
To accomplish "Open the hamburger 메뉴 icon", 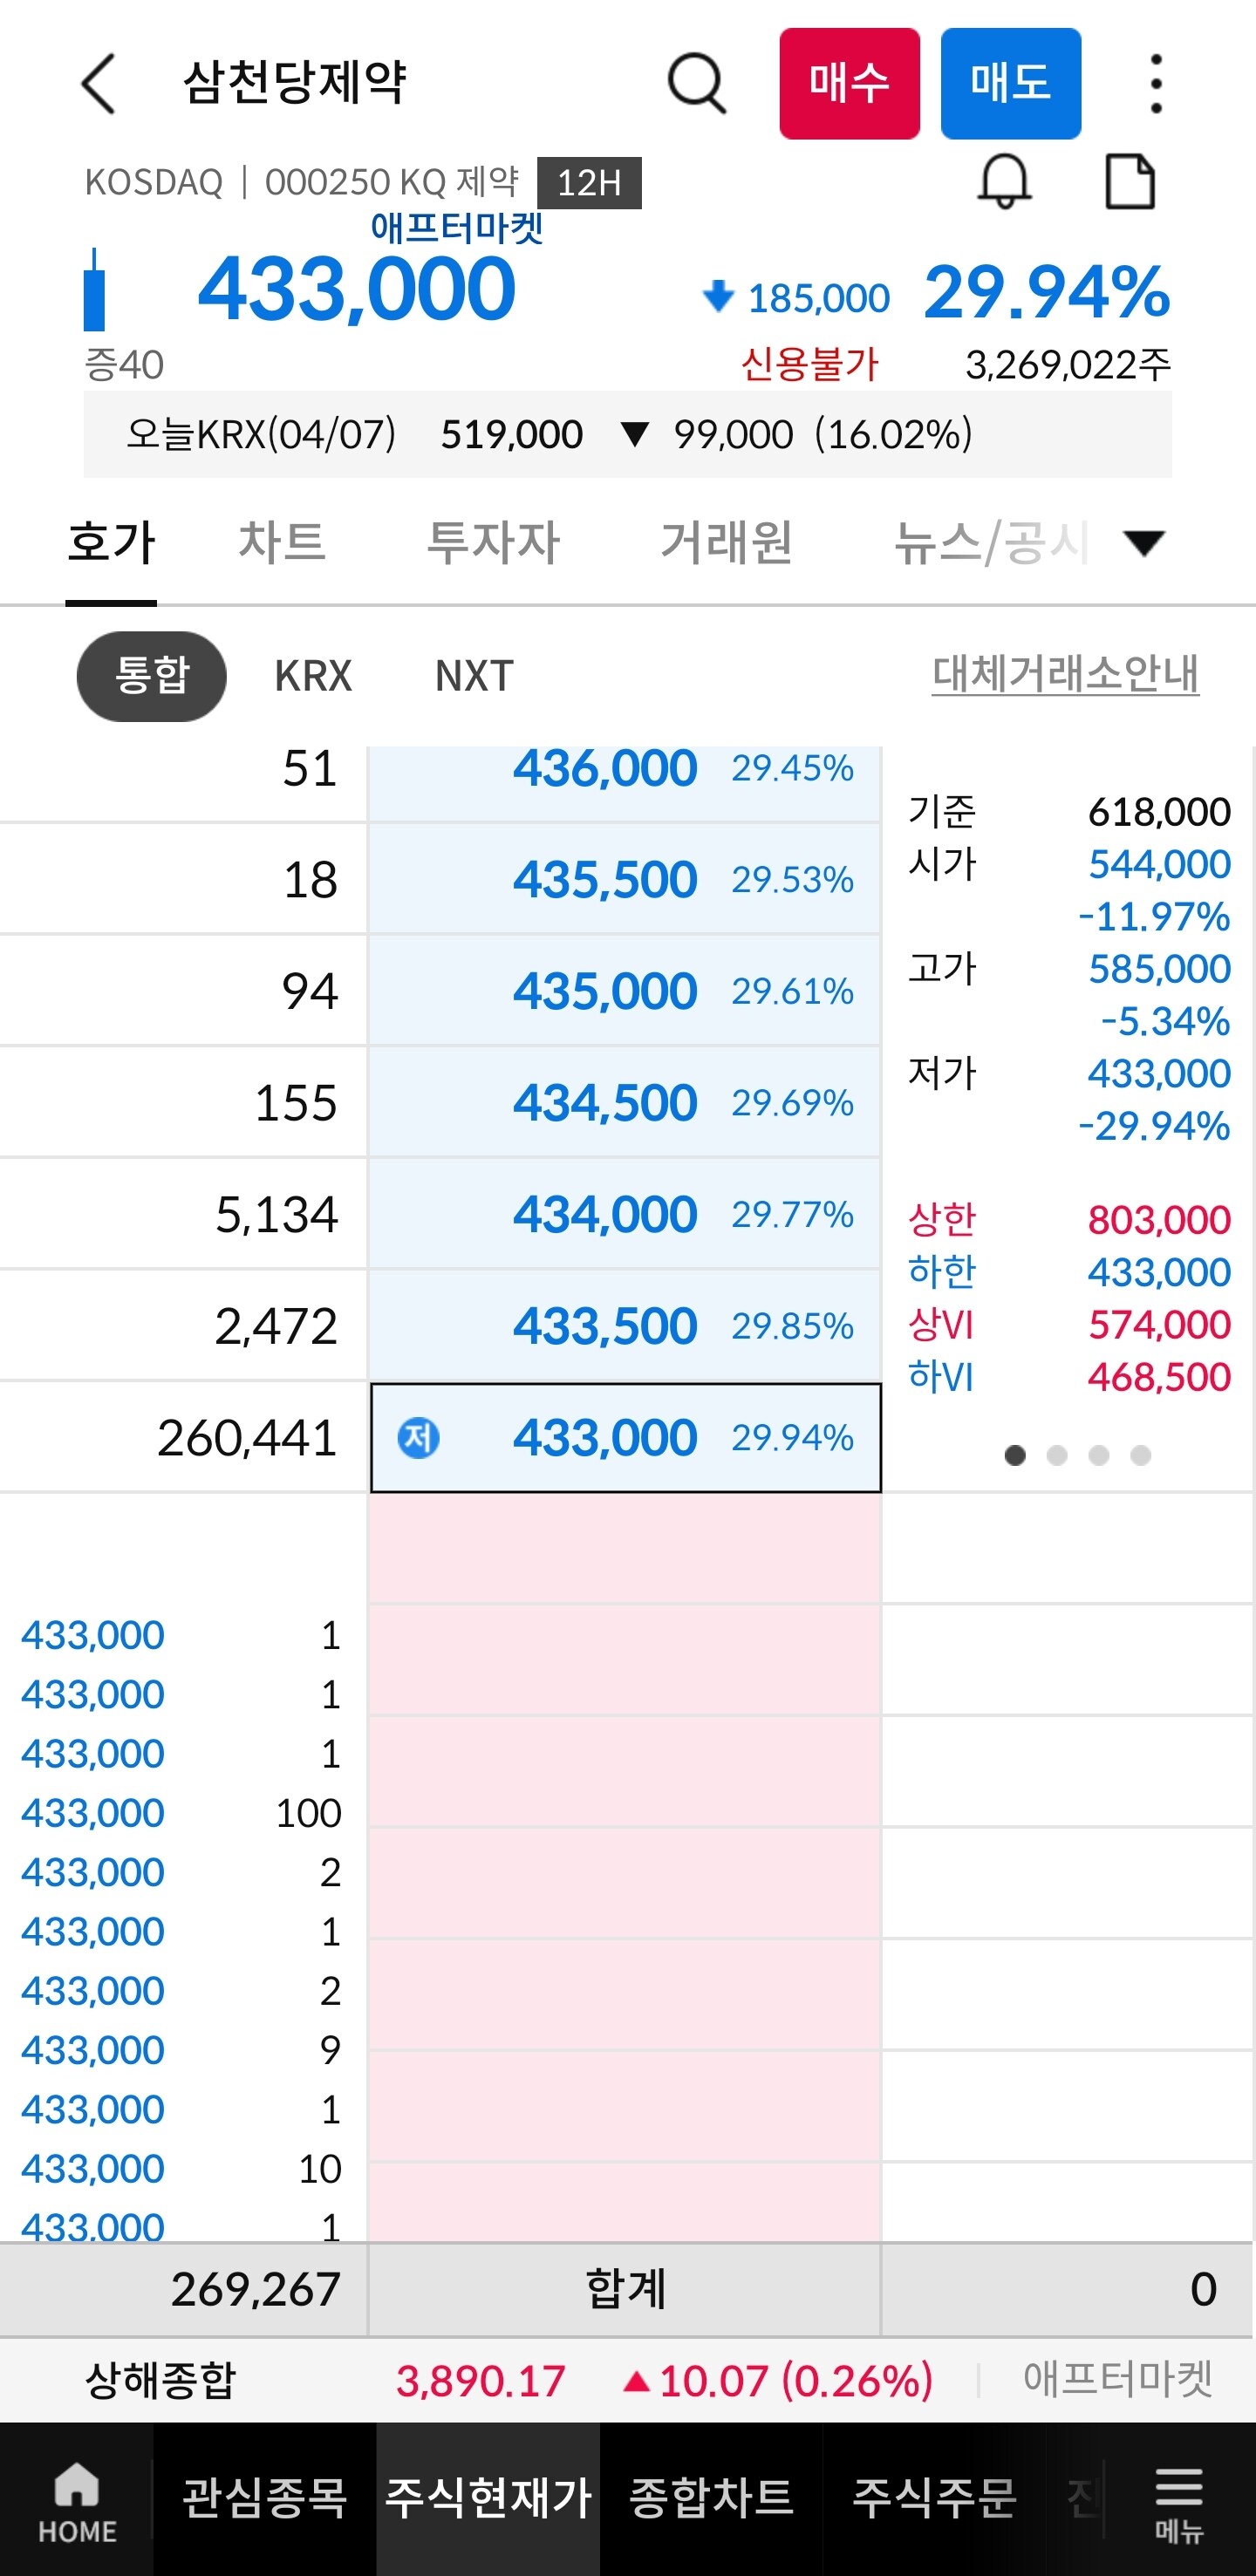I will pos(1179,2502).
